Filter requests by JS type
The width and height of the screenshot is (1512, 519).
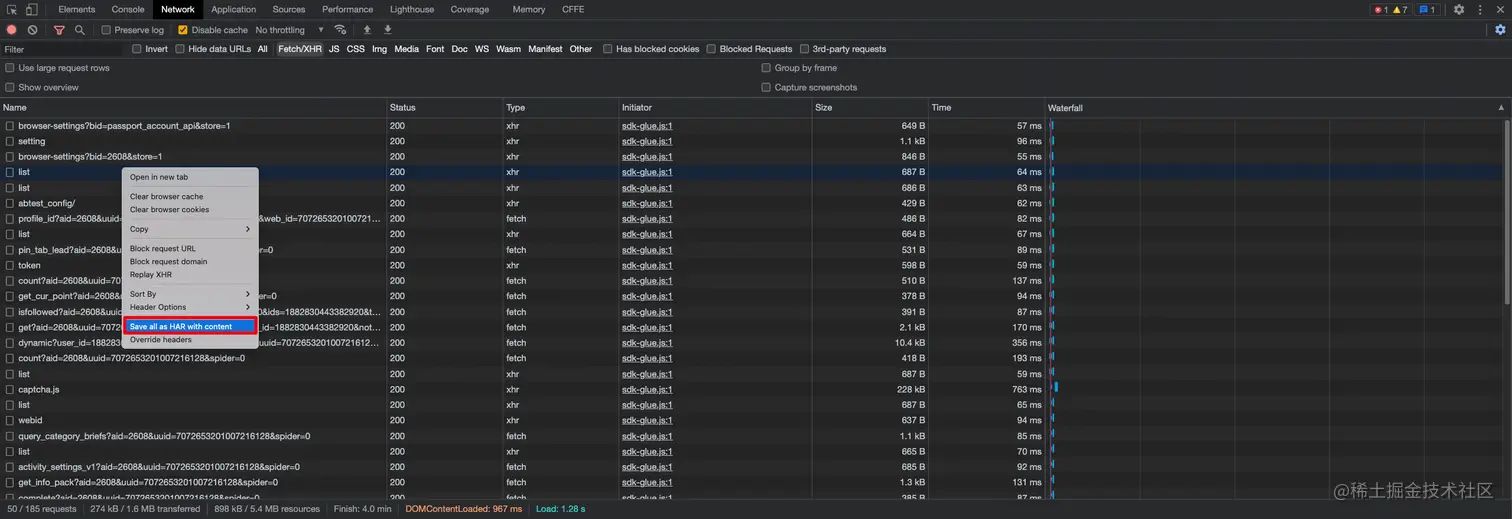click(334, 49)
